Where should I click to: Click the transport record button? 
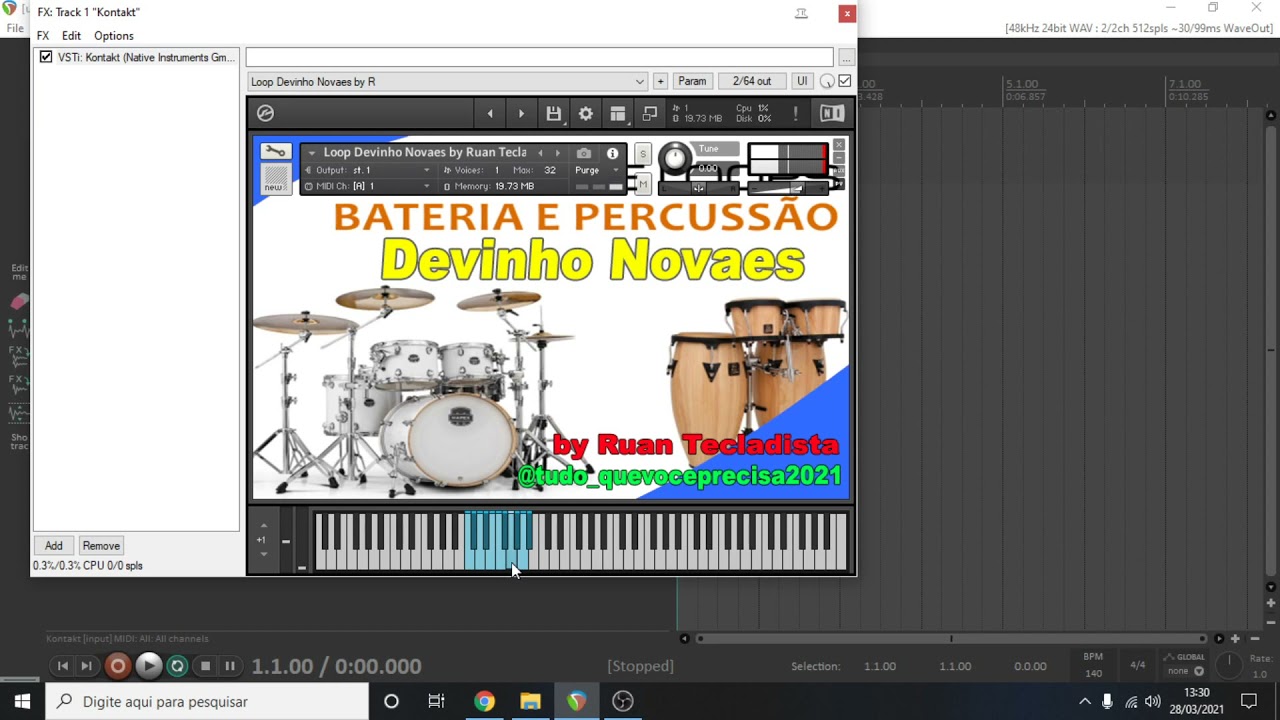(118, 666)
